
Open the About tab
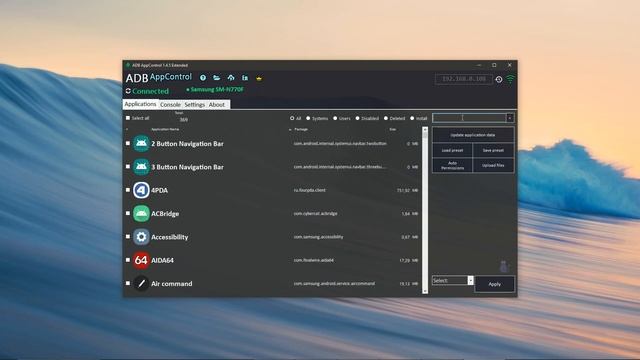click(217, 105)
